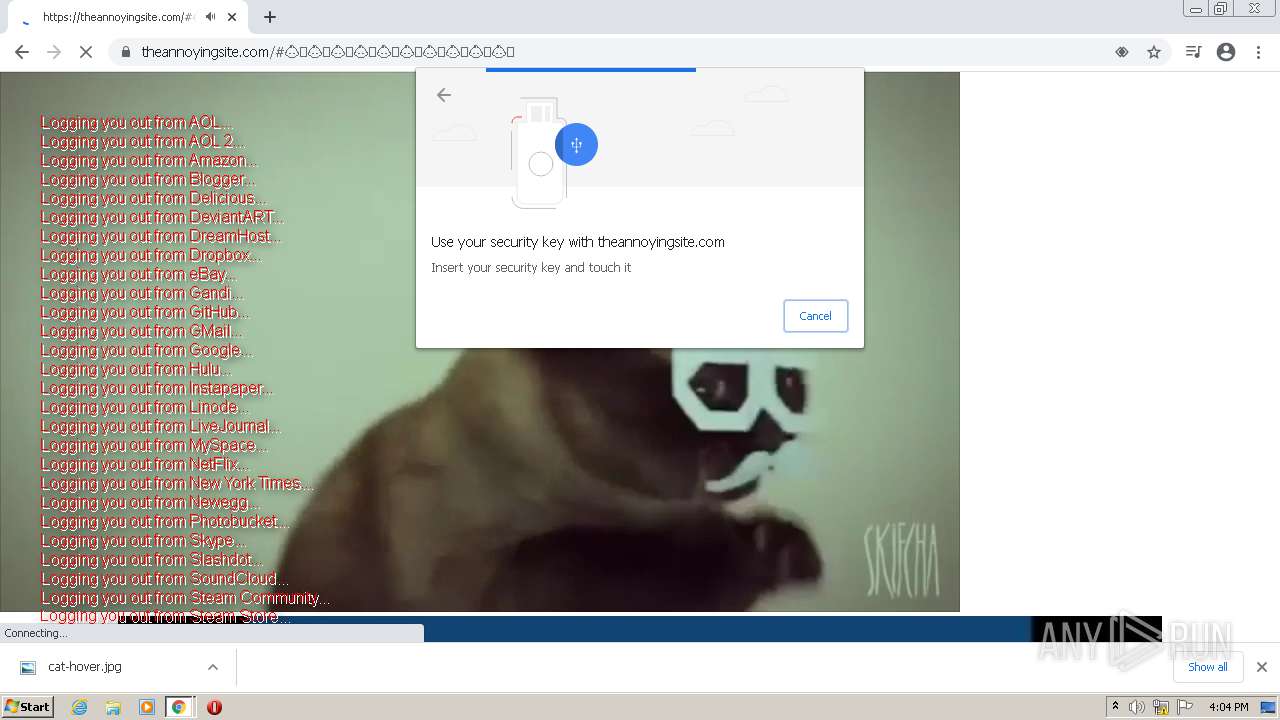
Task: Expand cat-hover.jpg download options arrow
Action: [x=212, y=667]
